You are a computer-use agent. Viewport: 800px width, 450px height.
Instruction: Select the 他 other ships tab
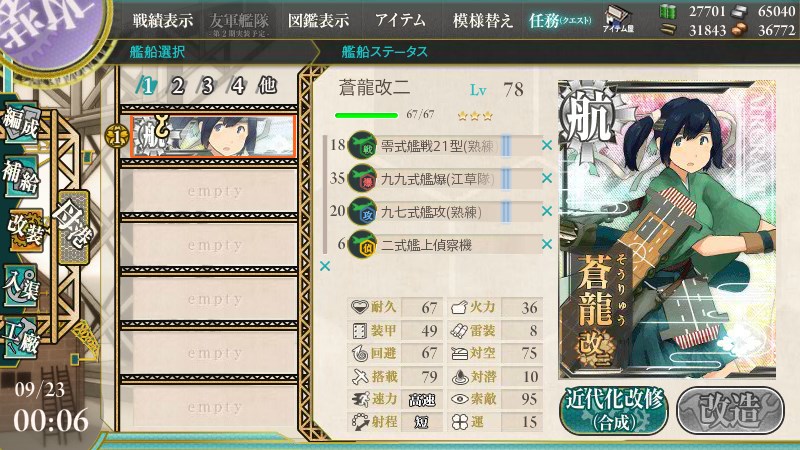(x=267, y=86)
